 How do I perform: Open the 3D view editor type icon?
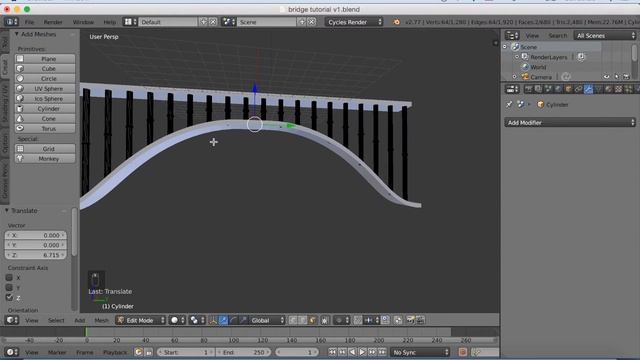coord(11,320)
